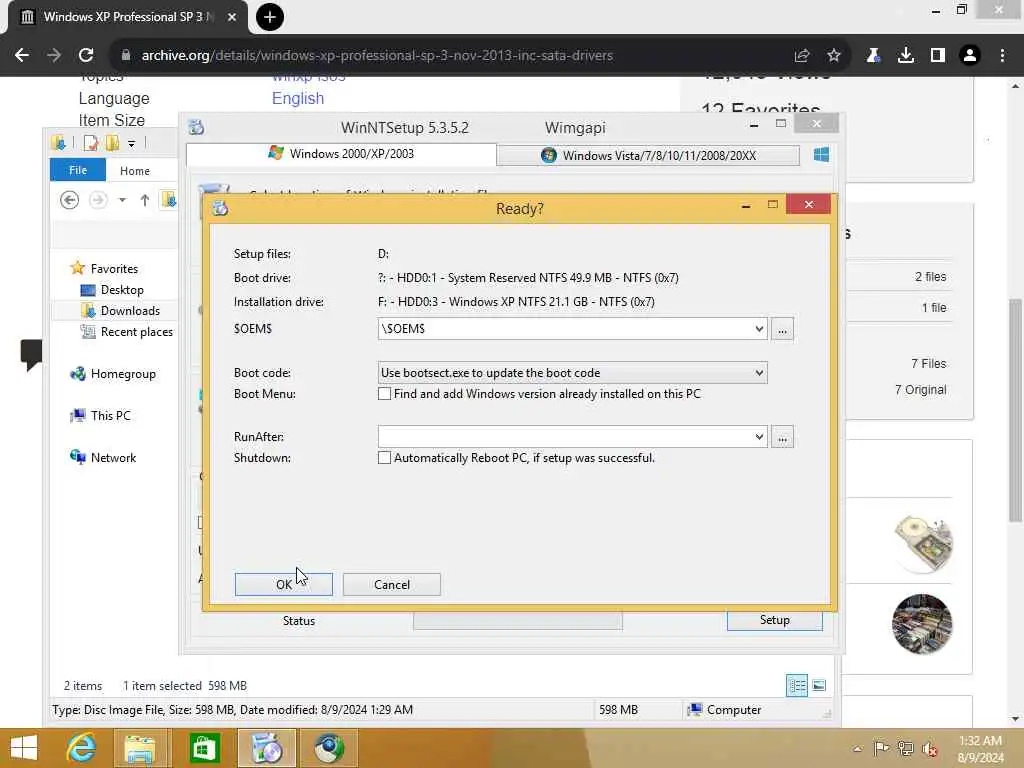Open browser profile avatar
The height and width of the screenshot is (768, 1024).
970,56
